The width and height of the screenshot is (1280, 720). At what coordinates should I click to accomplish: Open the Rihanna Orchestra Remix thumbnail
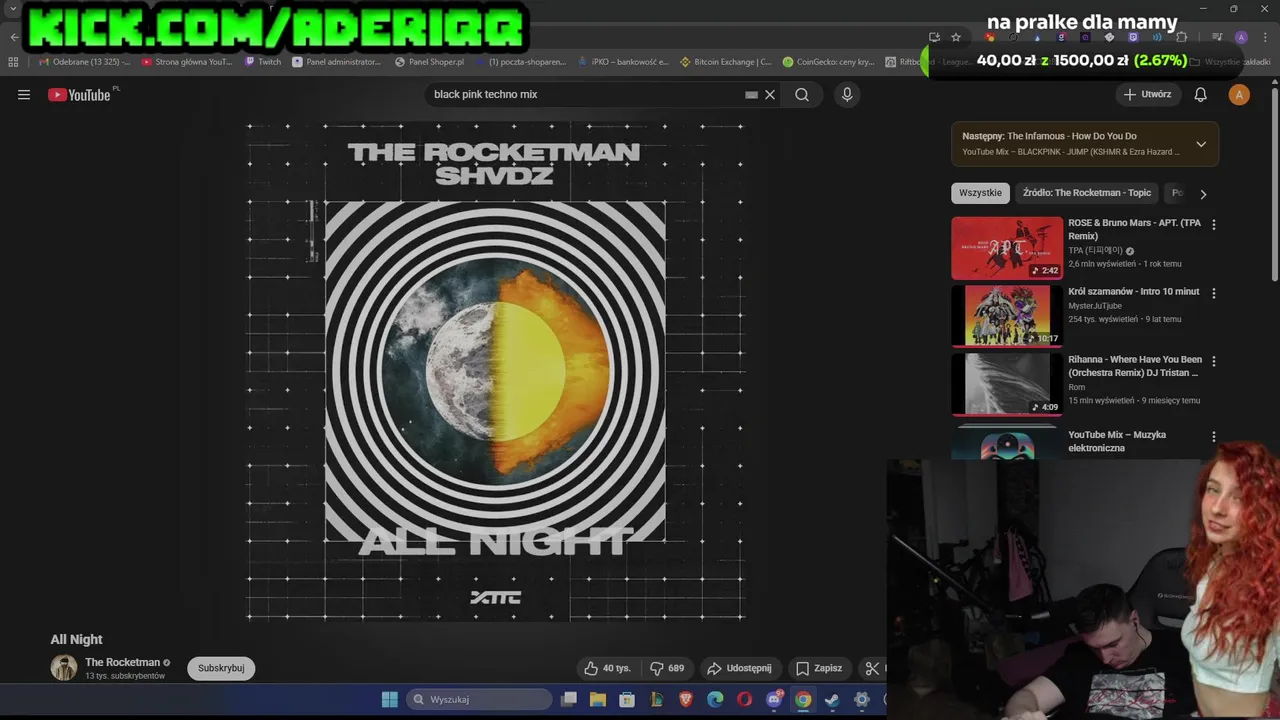pyautogui.click(x=1007, y=384)
